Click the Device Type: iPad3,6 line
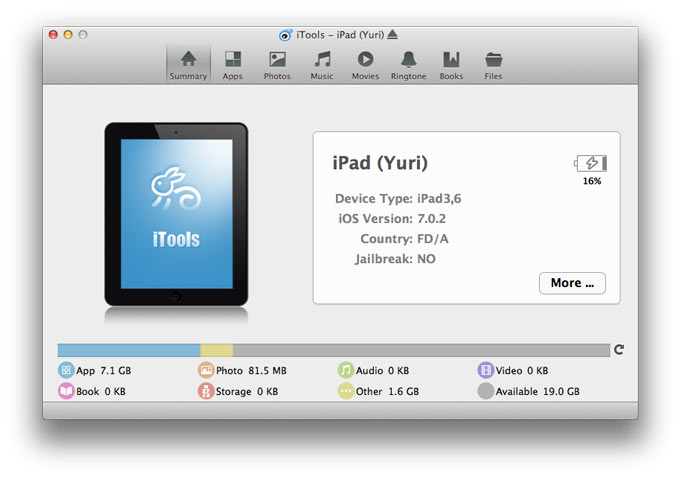The height and width of the screenshot is (478, 680). [398, 199]
